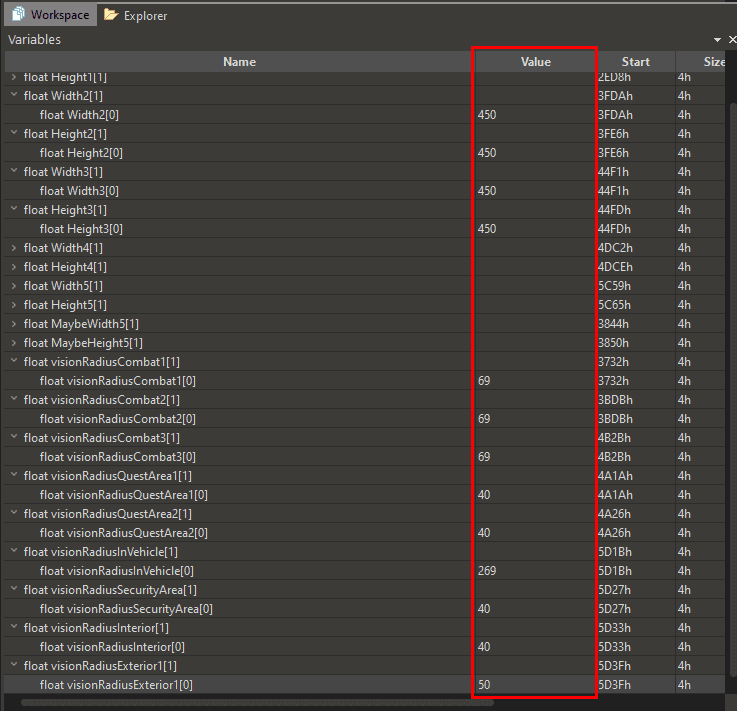Image resolution: width=737 pixels, height=711 pixels.
Task: Expand float Width4[1] node
Action: coord(14,248)
